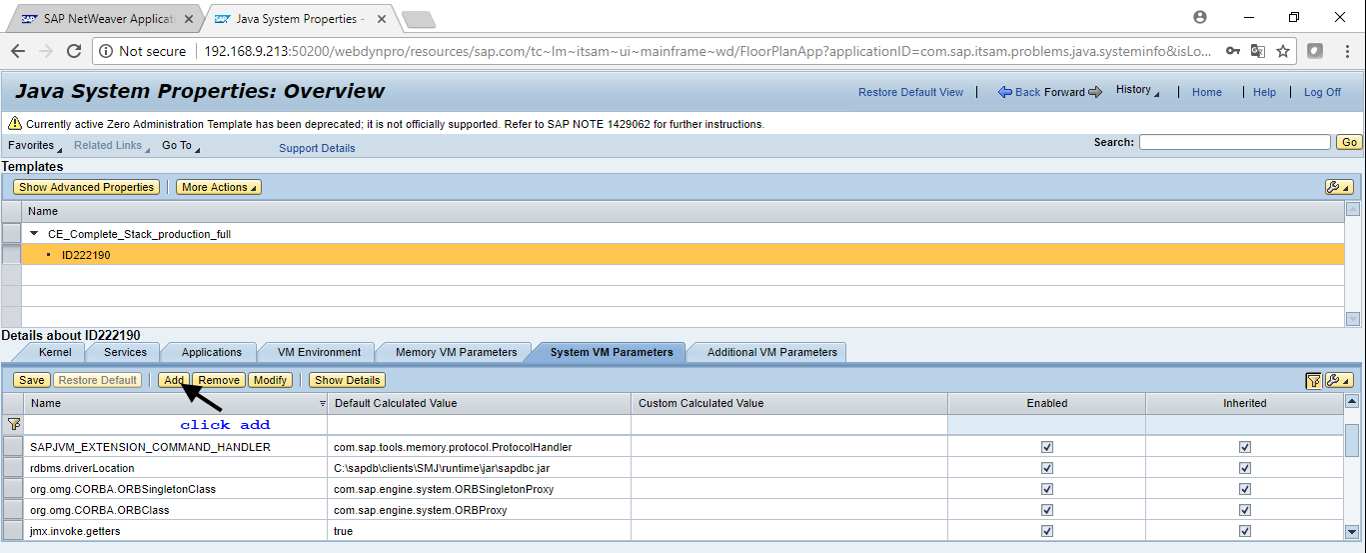Switch to the Services tab
1366x553 pixels.
(x=125, y=352)
